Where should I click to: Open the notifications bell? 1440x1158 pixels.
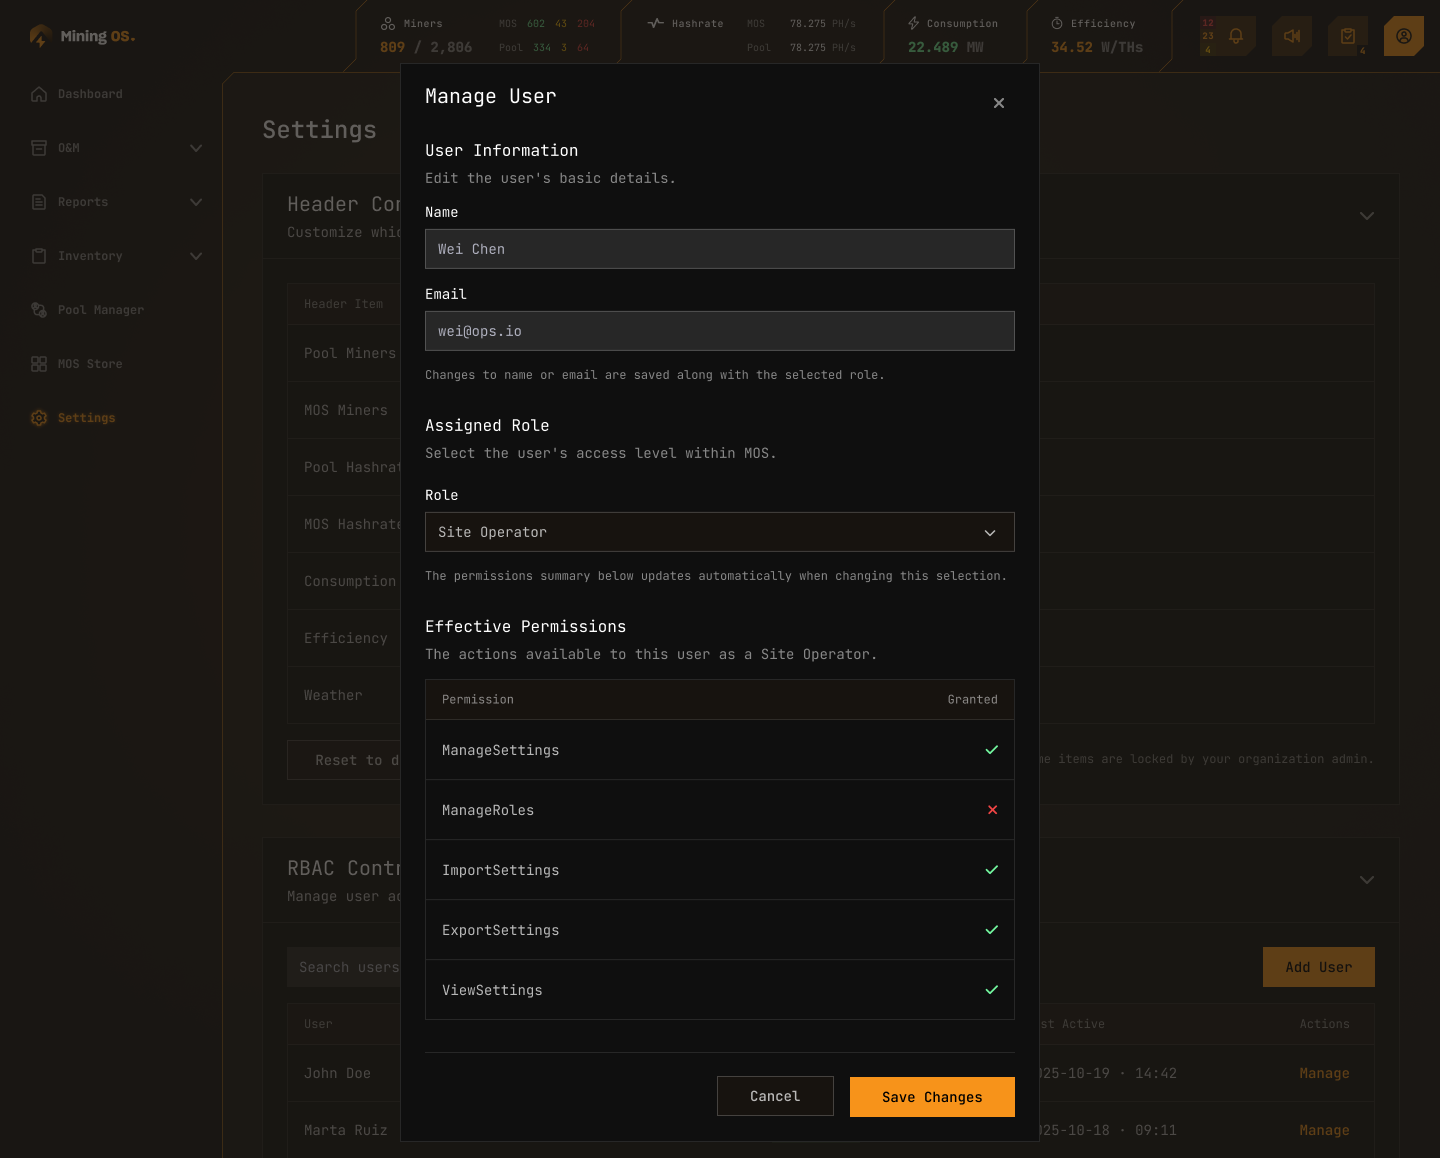(x=1236, y=34)
